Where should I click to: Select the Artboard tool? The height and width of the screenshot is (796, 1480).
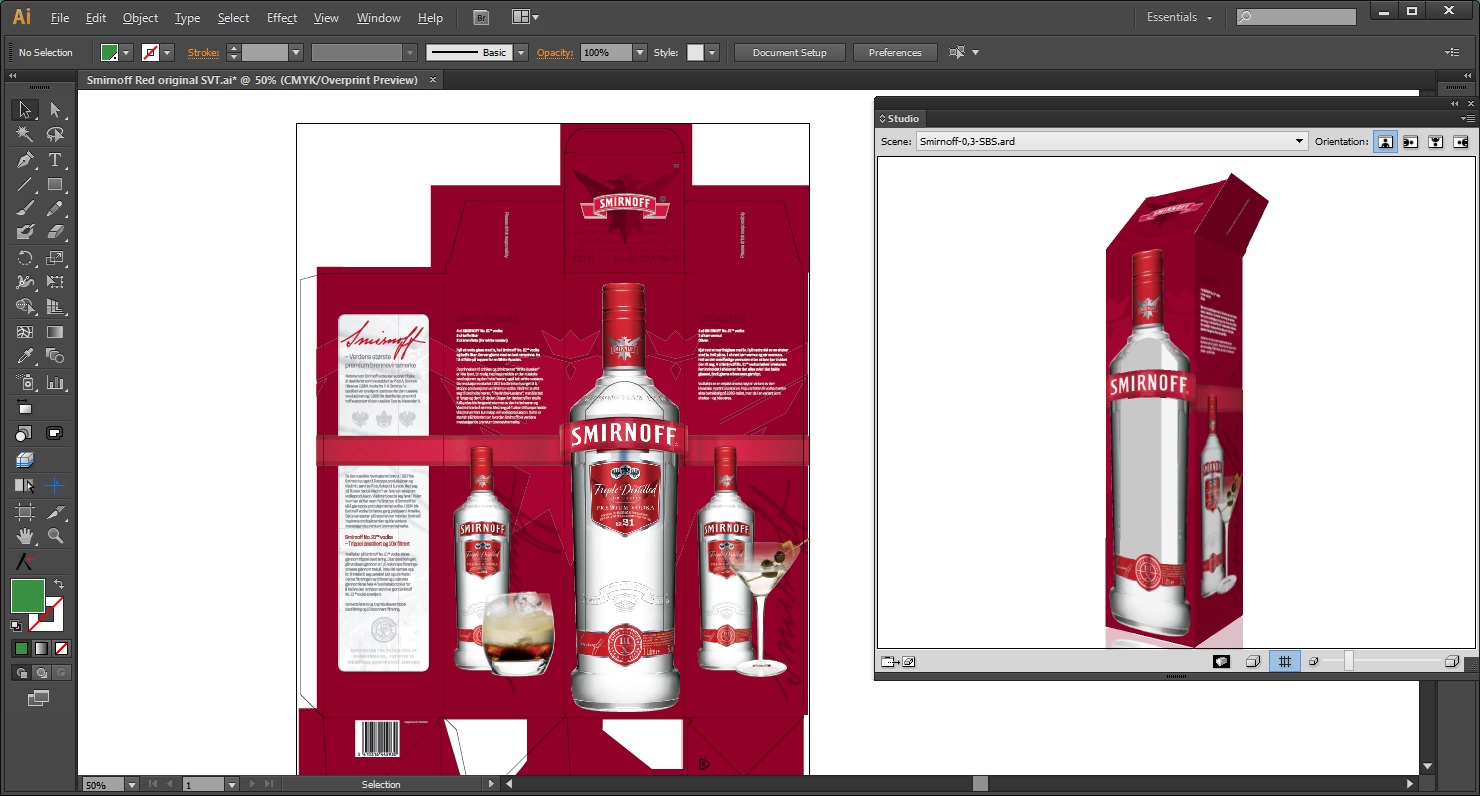[25, 512]
